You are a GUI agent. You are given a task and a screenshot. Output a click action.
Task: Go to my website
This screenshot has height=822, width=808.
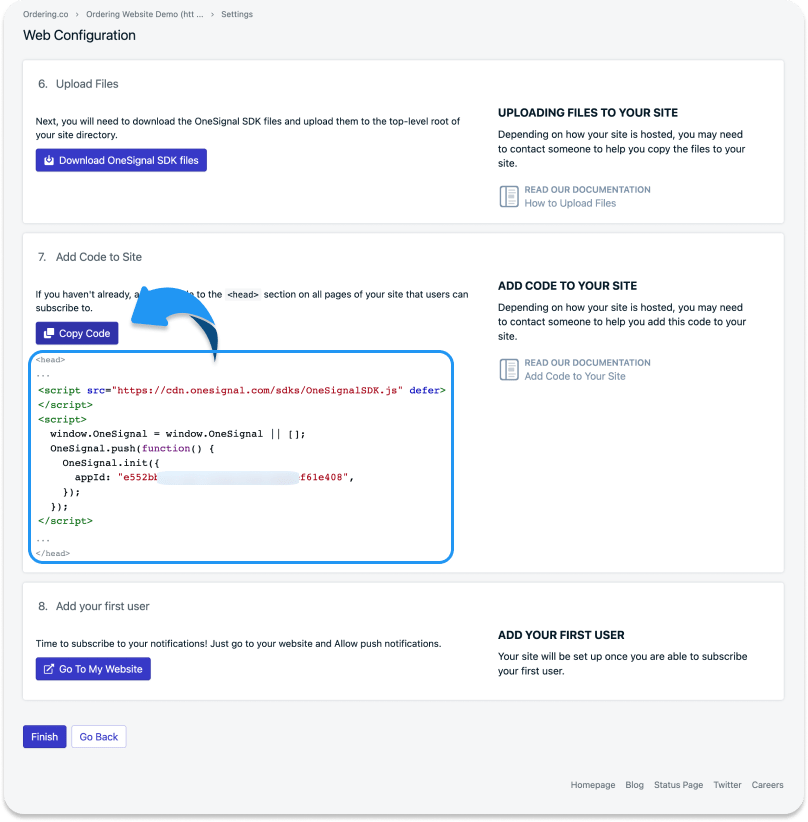pos(93,669)
